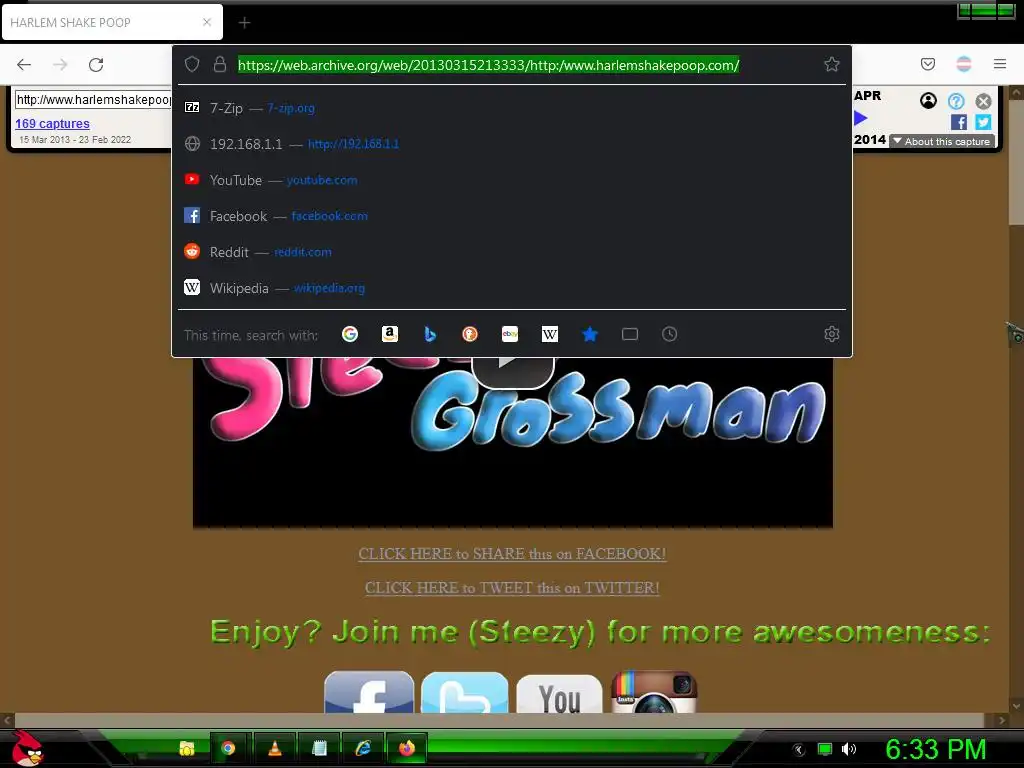Image resolution: width=1024 pixels, height=768 pixels.
Task: Search this time with Google
Action: click(x=350, y=334)
